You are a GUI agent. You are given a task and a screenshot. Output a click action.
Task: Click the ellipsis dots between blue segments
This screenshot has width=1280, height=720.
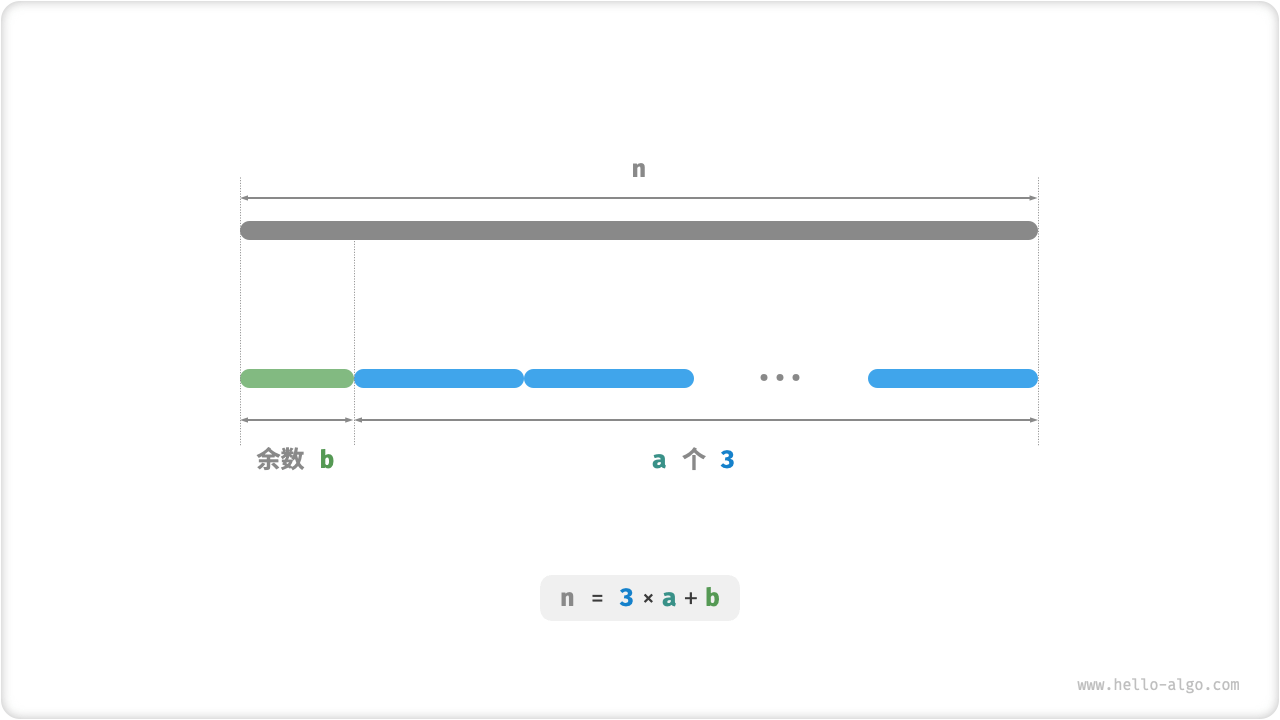[780, 378]
